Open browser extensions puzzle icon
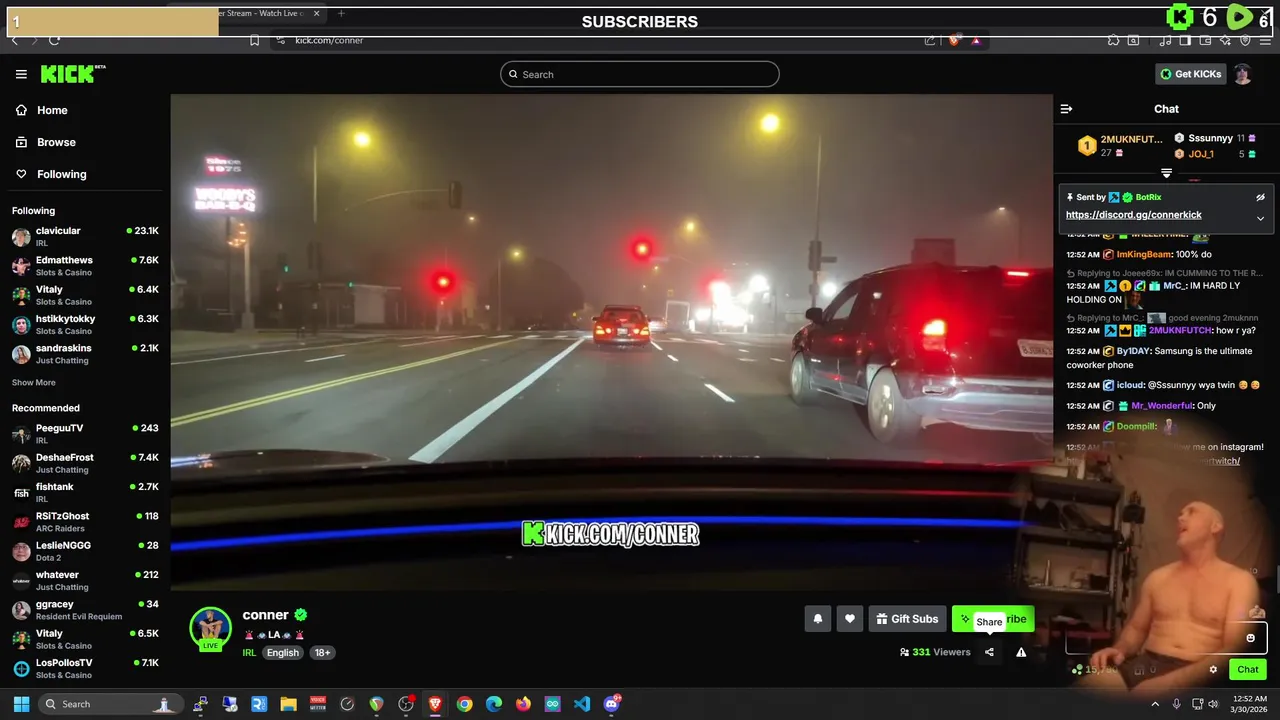This screenshot has width=1280, height=720. point(1113,40)
